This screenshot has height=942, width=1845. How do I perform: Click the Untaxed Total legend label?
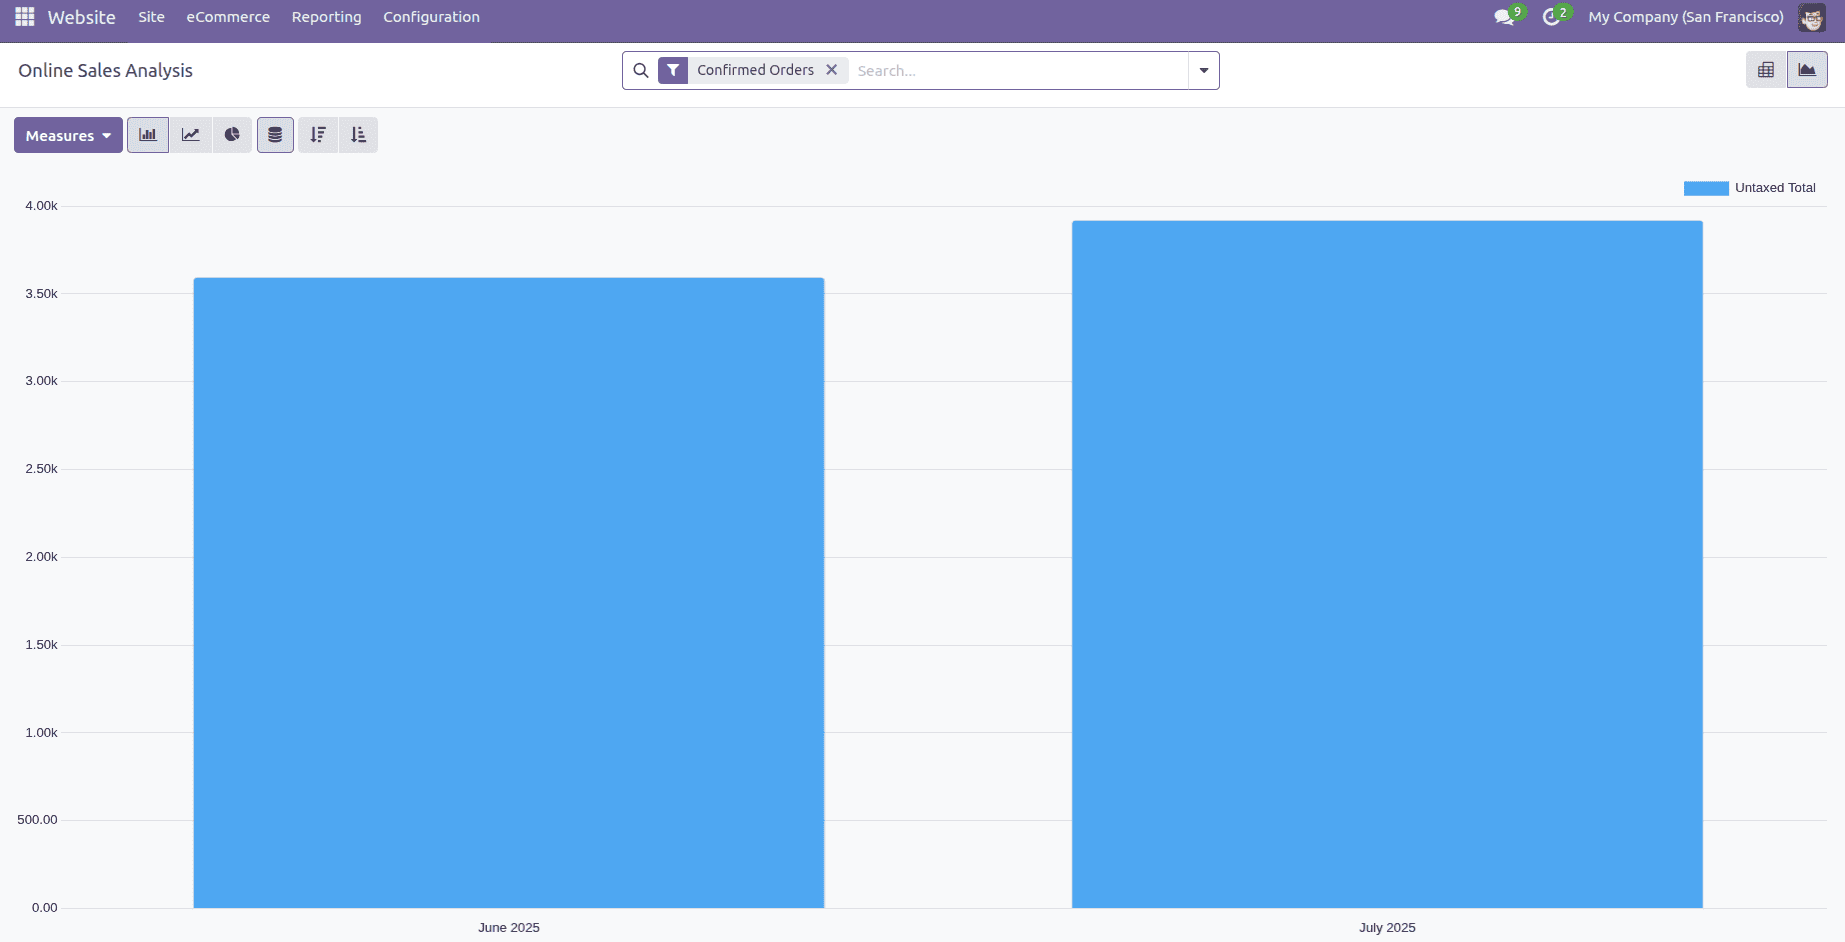pos(1775,188)
